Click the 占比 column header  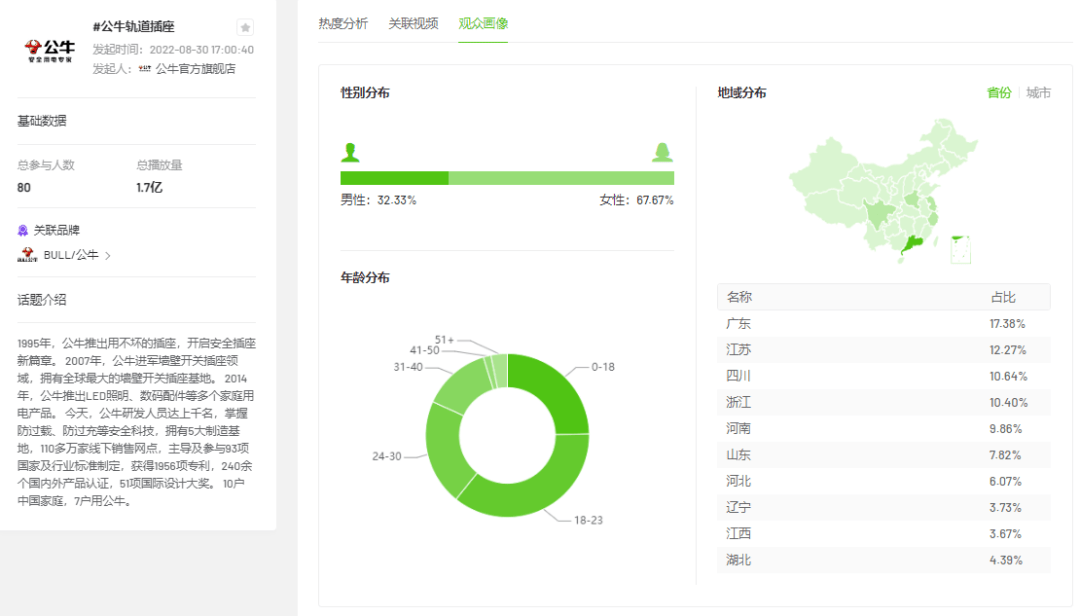point(1003,297)
